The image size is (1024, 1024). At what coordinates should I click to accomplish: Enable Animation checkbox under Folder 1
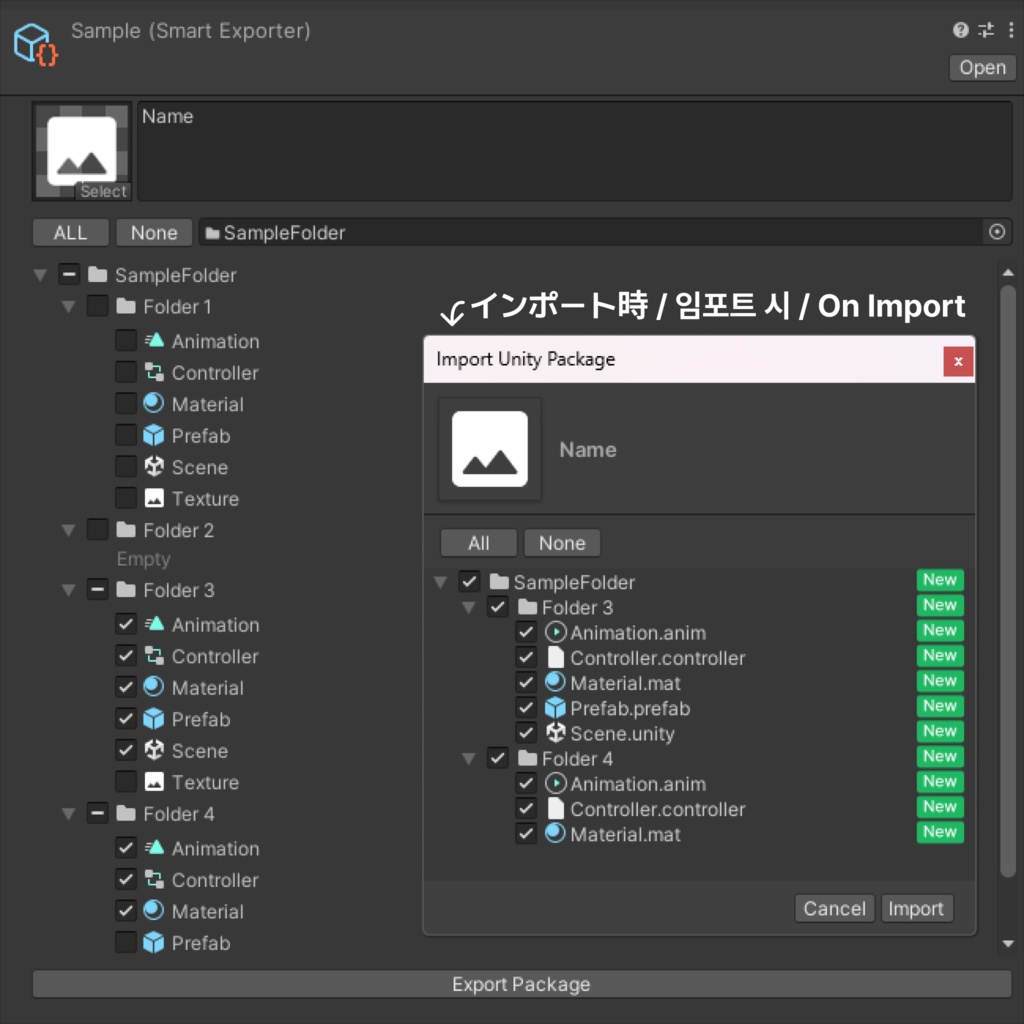[125, 340]
